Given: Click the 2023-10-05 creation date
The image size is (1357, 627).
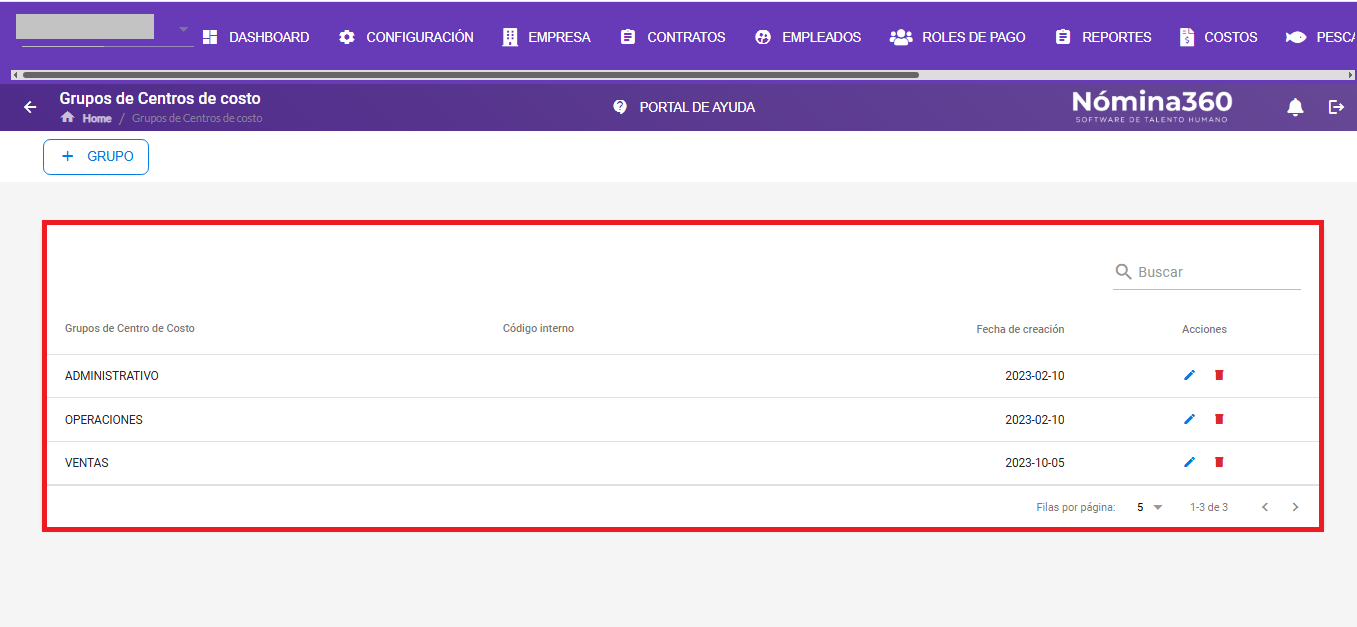Looking at the screenshot, I should tap(1035, 463).
